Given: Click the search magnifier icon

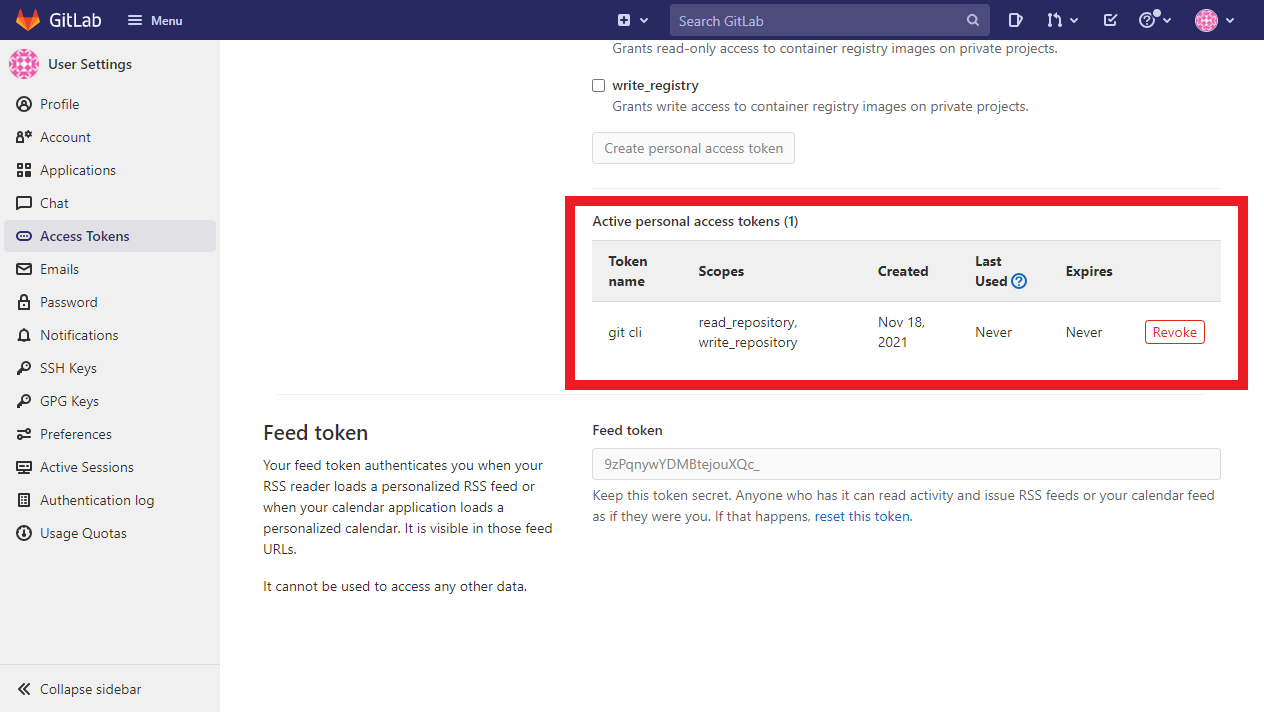Looking at the screenshot, I should tap(973, 21).
